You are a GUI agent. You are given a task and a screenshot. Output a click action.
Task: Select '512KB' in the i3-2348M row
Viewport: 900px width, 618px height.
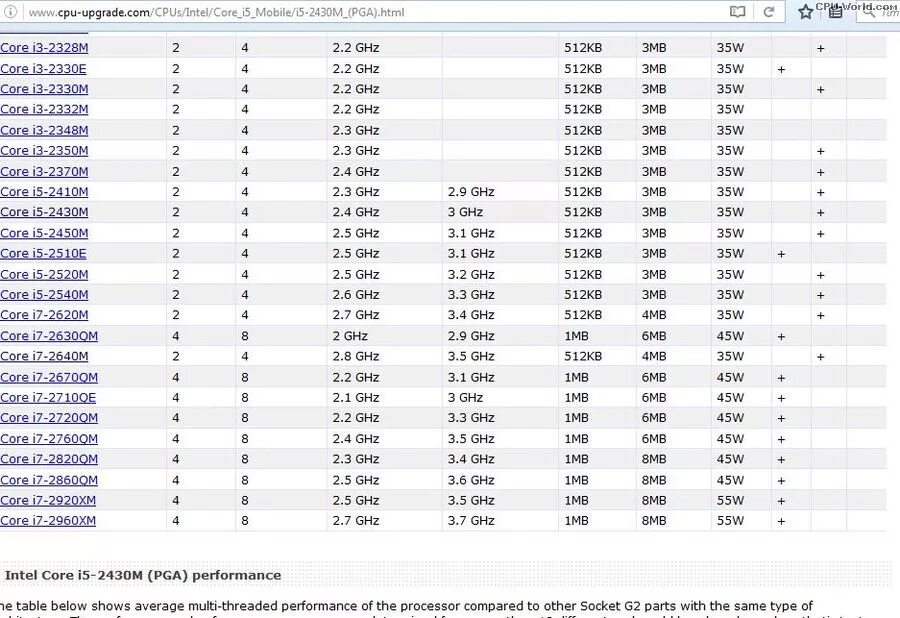(583, 130)
